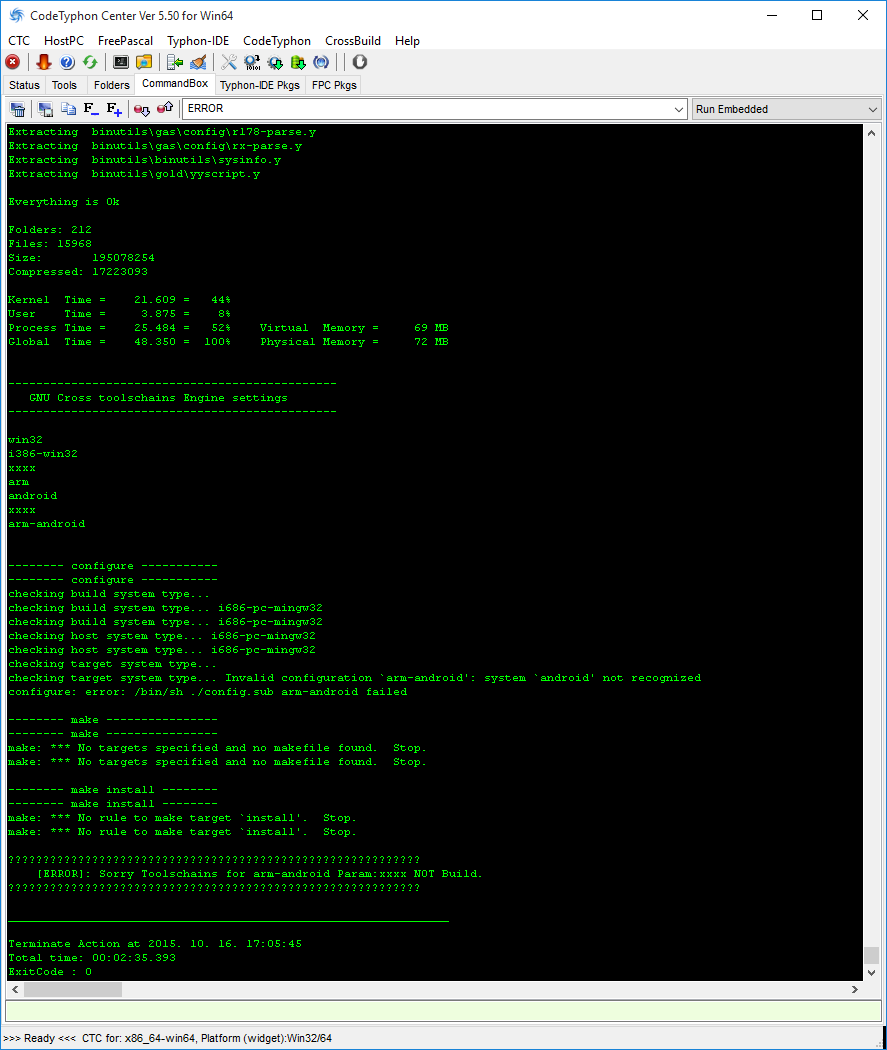Open the CodeTyphon menu
The image size is (887, 1050).
[x=276, y=41]
